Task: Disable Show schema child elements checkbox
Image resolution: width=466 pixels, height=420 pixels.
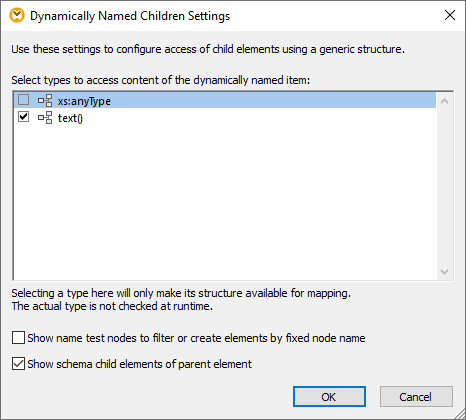Action: point(18,363)
